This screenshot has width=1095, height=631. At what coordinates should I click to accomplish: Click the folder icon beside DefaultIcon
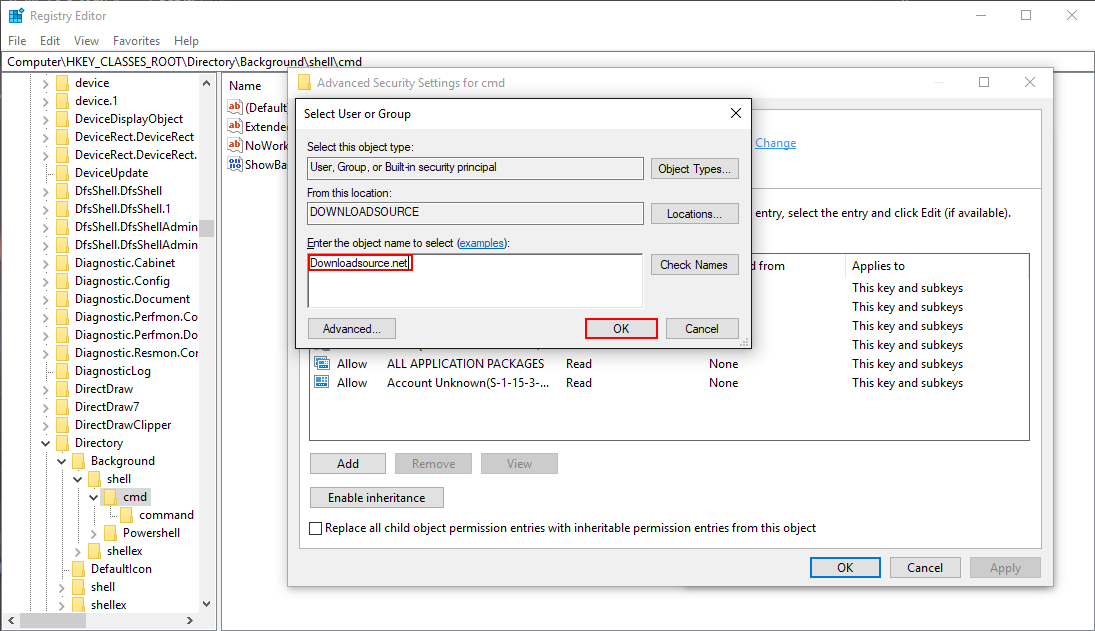[78, 568]
